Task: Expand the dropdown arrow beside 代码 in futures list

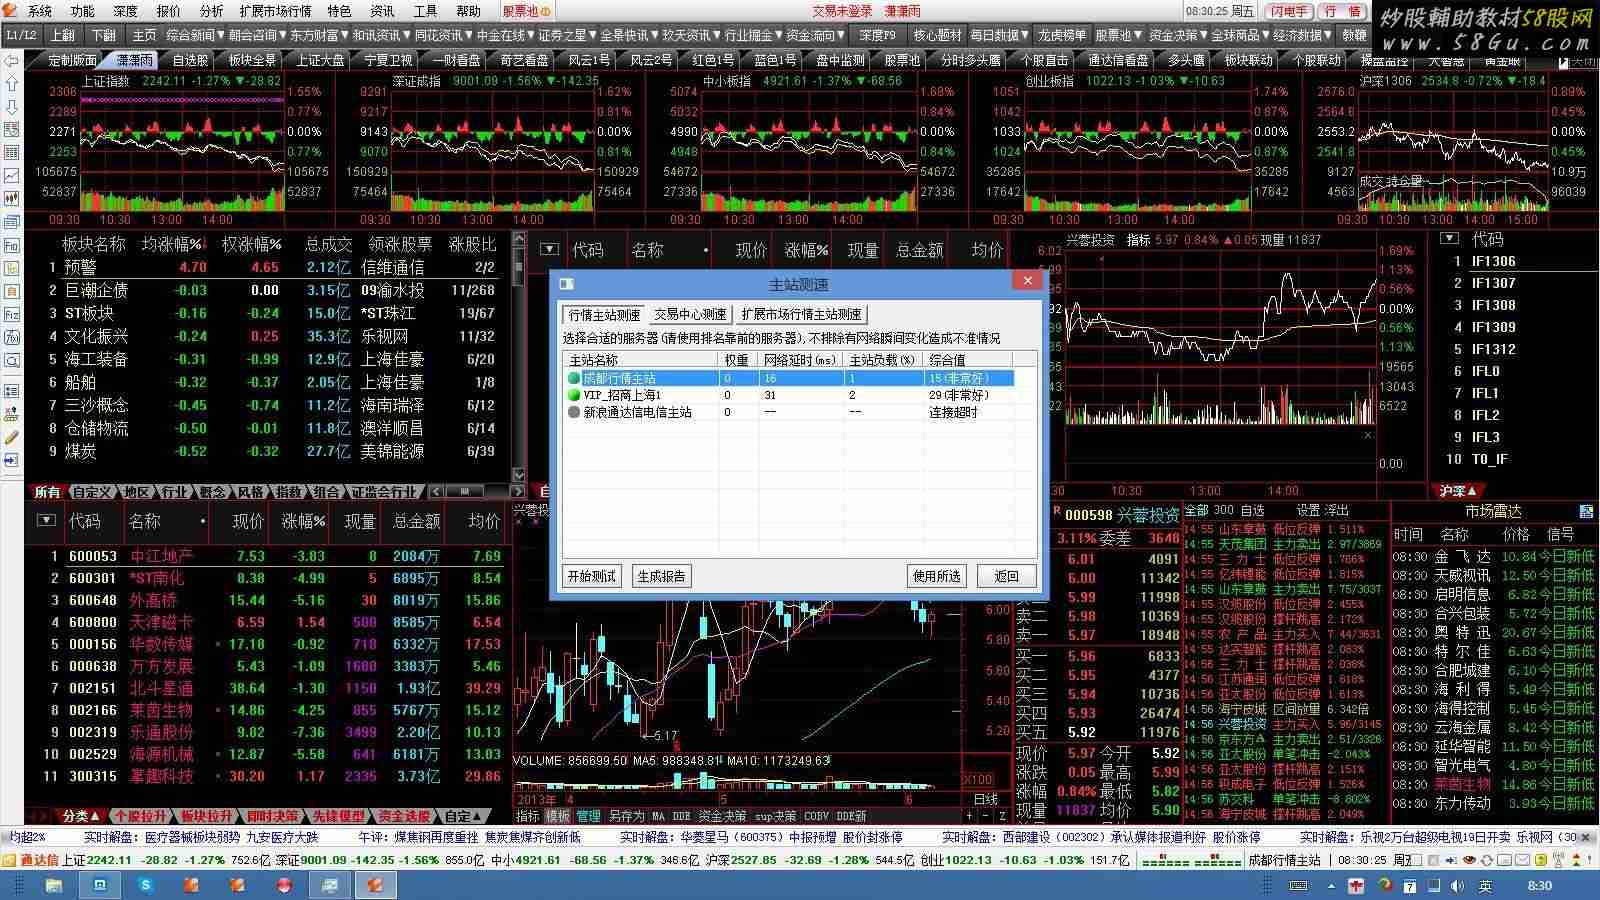Action: [x=1449, y=239]
